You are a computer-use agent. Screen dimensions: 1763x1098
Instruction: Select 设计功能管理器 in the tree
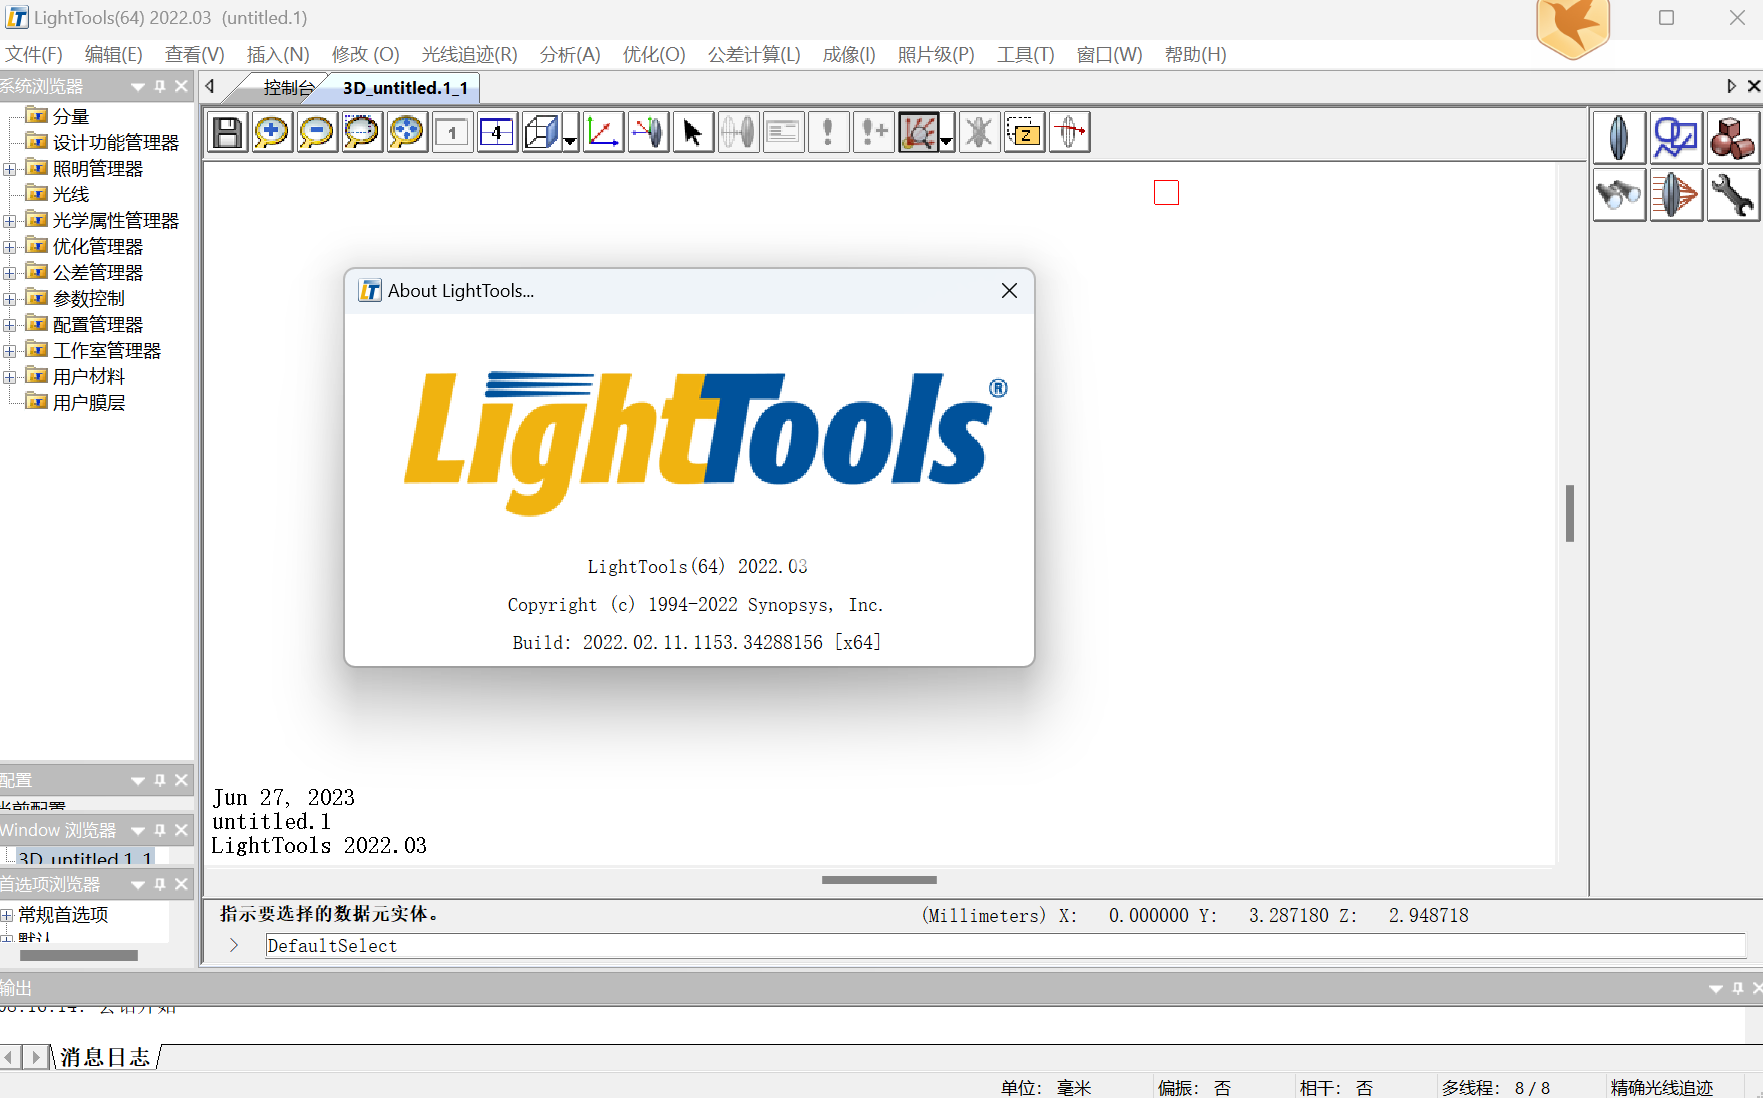pos(116,142)
